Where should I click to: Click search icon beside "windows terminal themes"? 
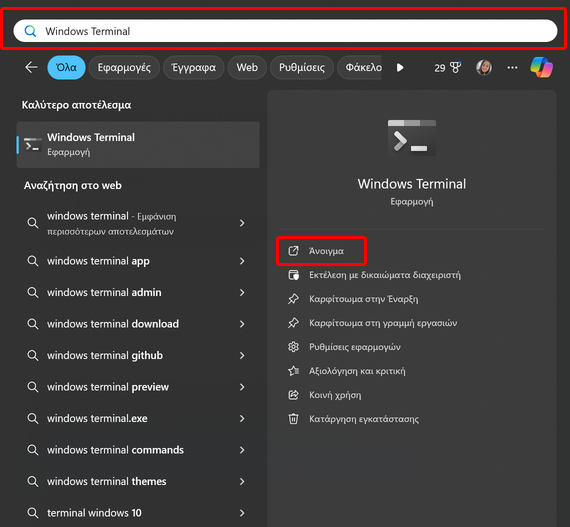click(x=33, y=482)
